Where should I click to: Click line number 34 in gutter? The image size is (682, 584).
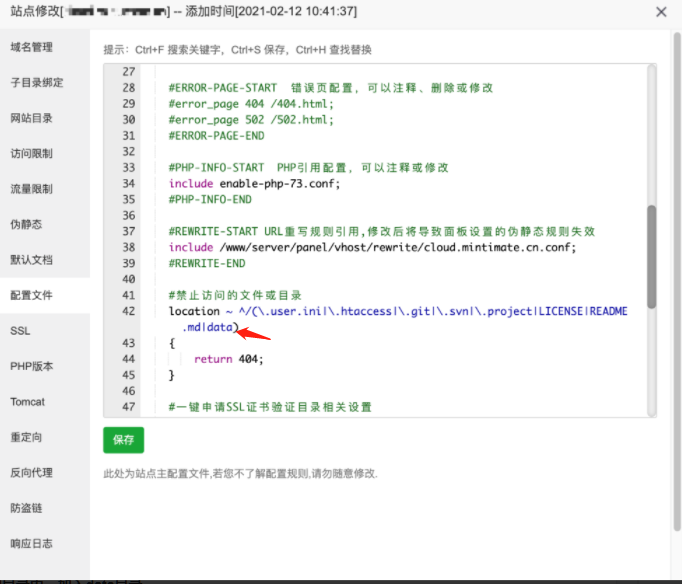(x=129, y=184)
